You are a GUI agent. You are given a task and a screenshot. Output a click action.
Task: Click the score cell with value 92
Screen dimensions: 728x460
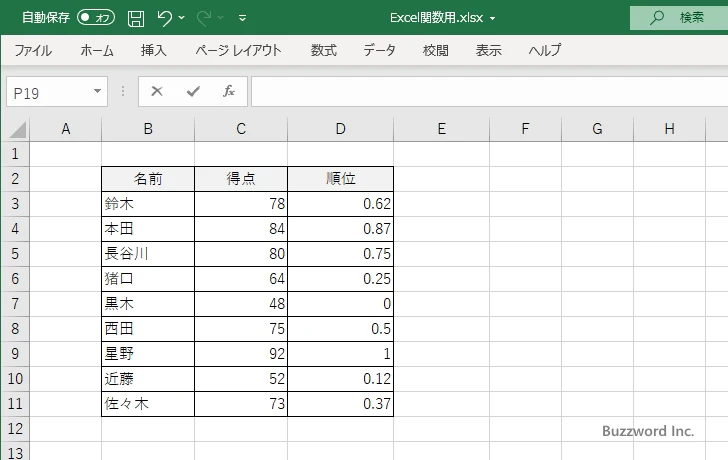[x=240, y=354]
